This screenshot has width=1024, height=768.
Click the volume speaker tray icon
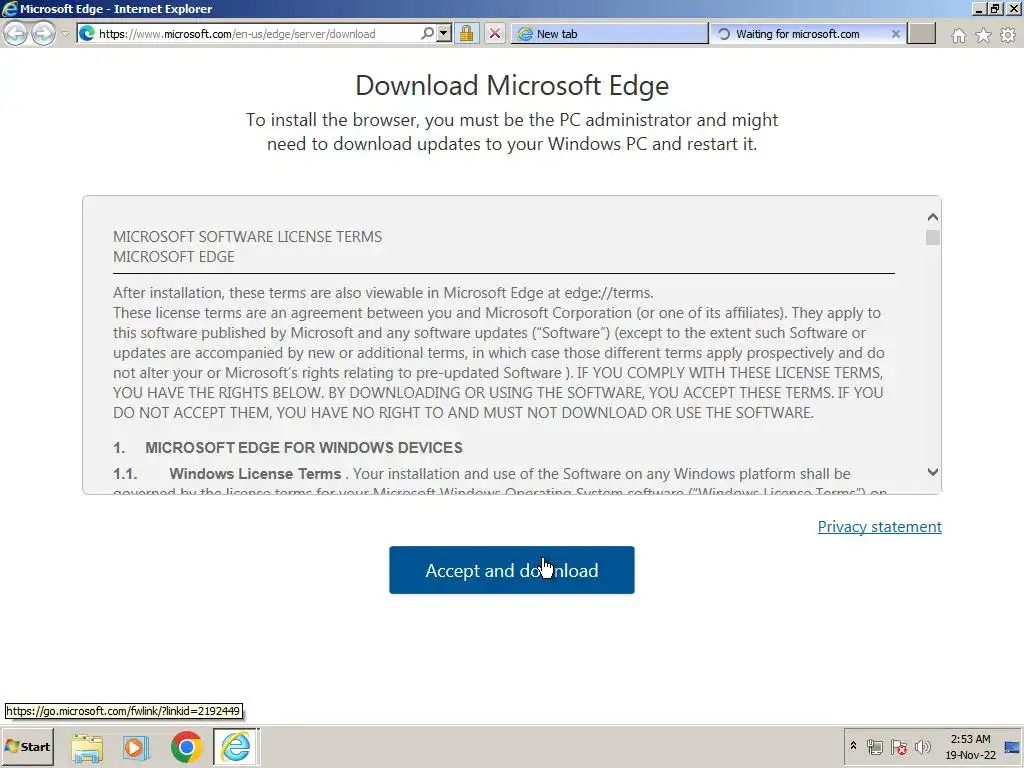pyautogui.click(x=922, y=747)
